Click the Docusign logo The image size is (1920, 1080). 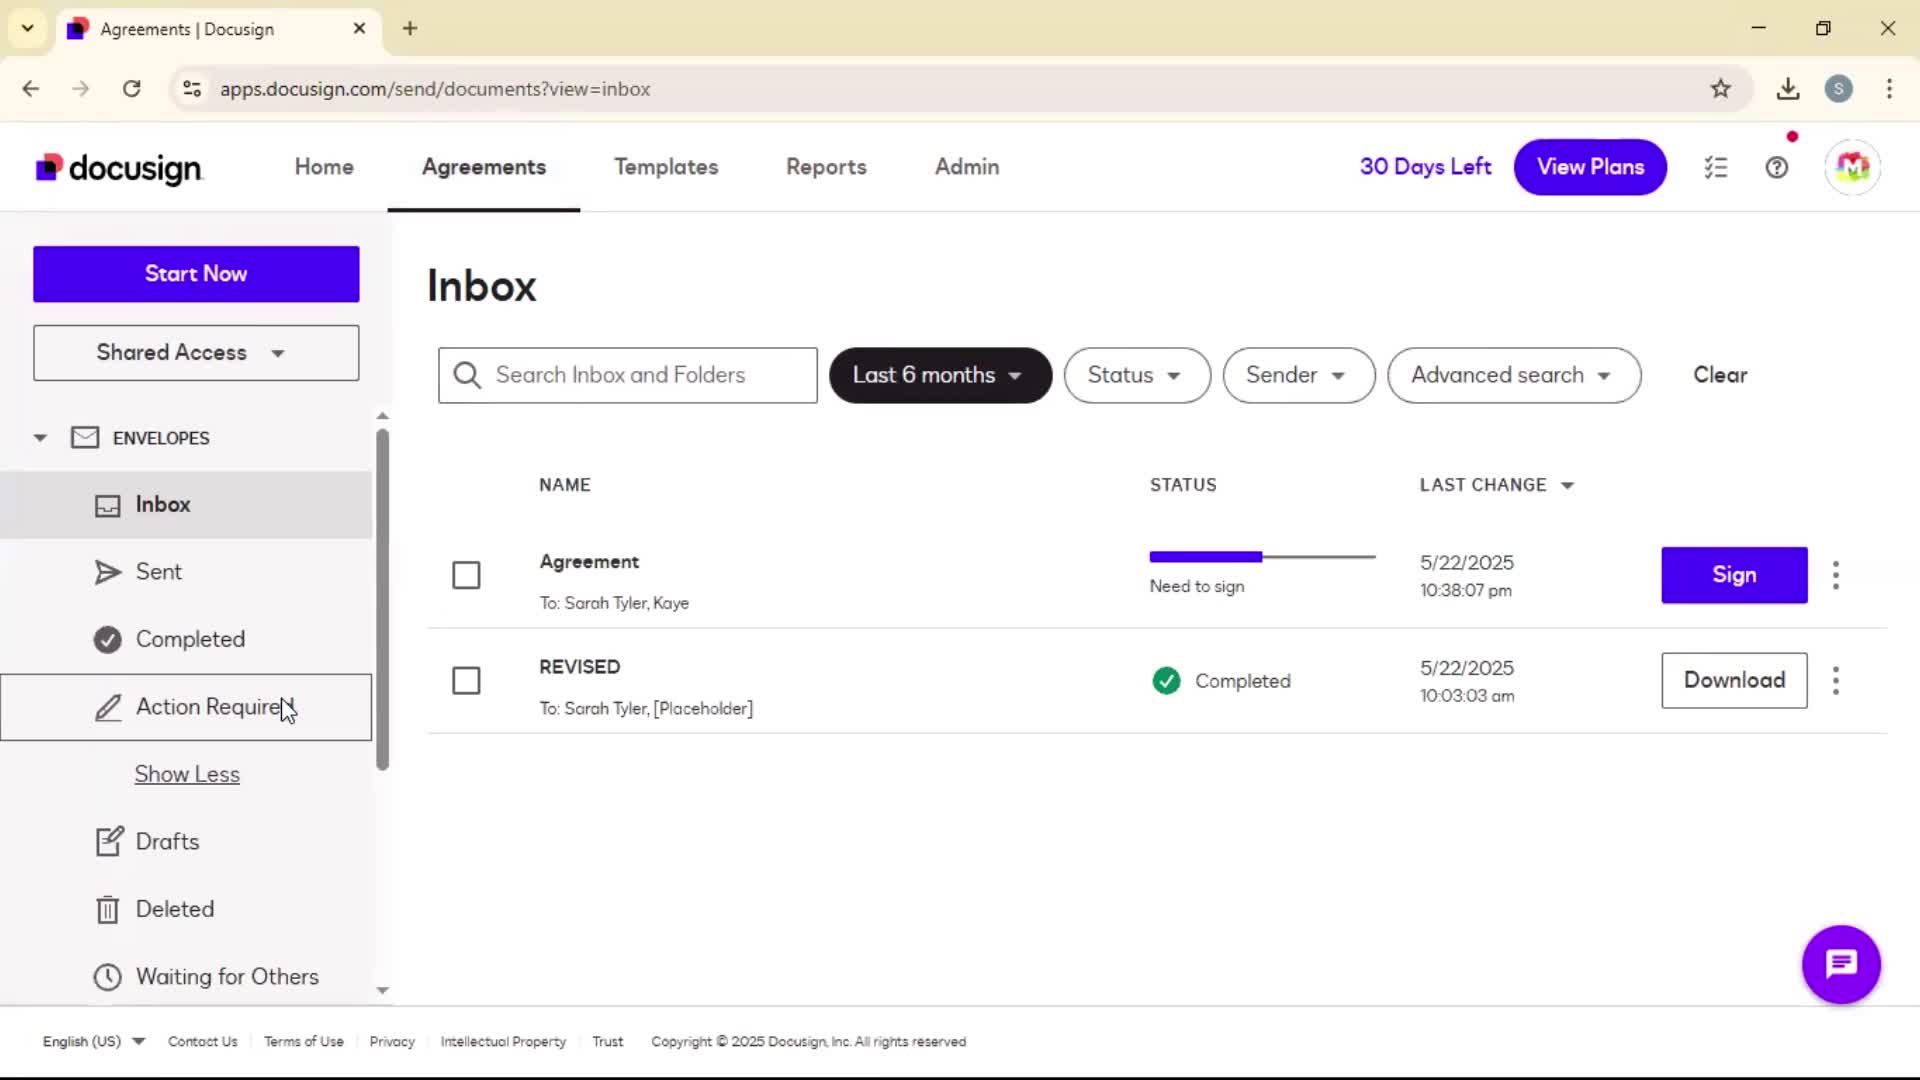coord(119,168)
